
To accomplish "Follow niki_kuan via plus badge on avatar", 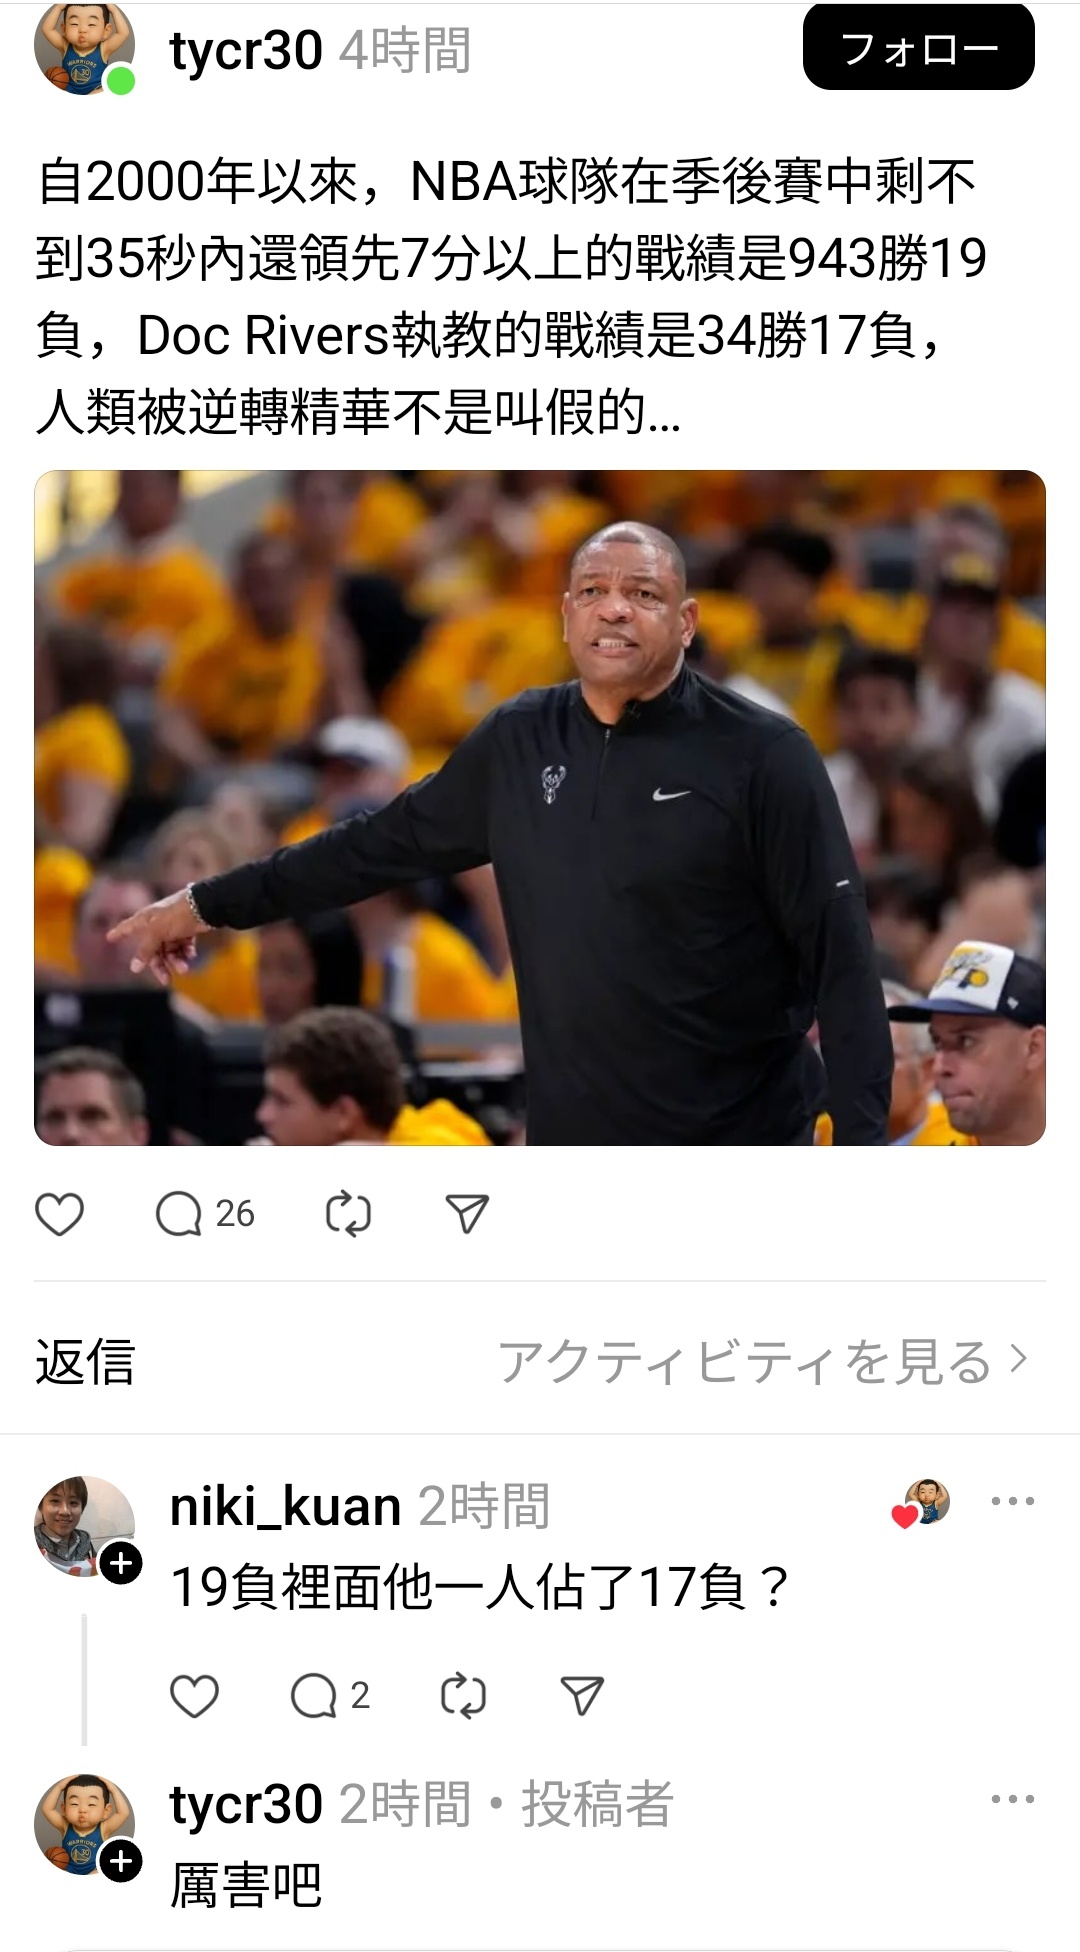I will pyautogui.click(x=121, y=1563).
